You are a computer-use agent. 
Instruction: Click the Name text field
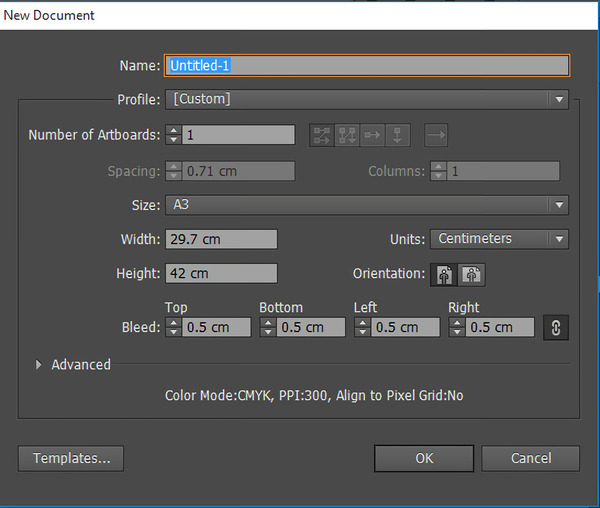(x=367, y=65)
